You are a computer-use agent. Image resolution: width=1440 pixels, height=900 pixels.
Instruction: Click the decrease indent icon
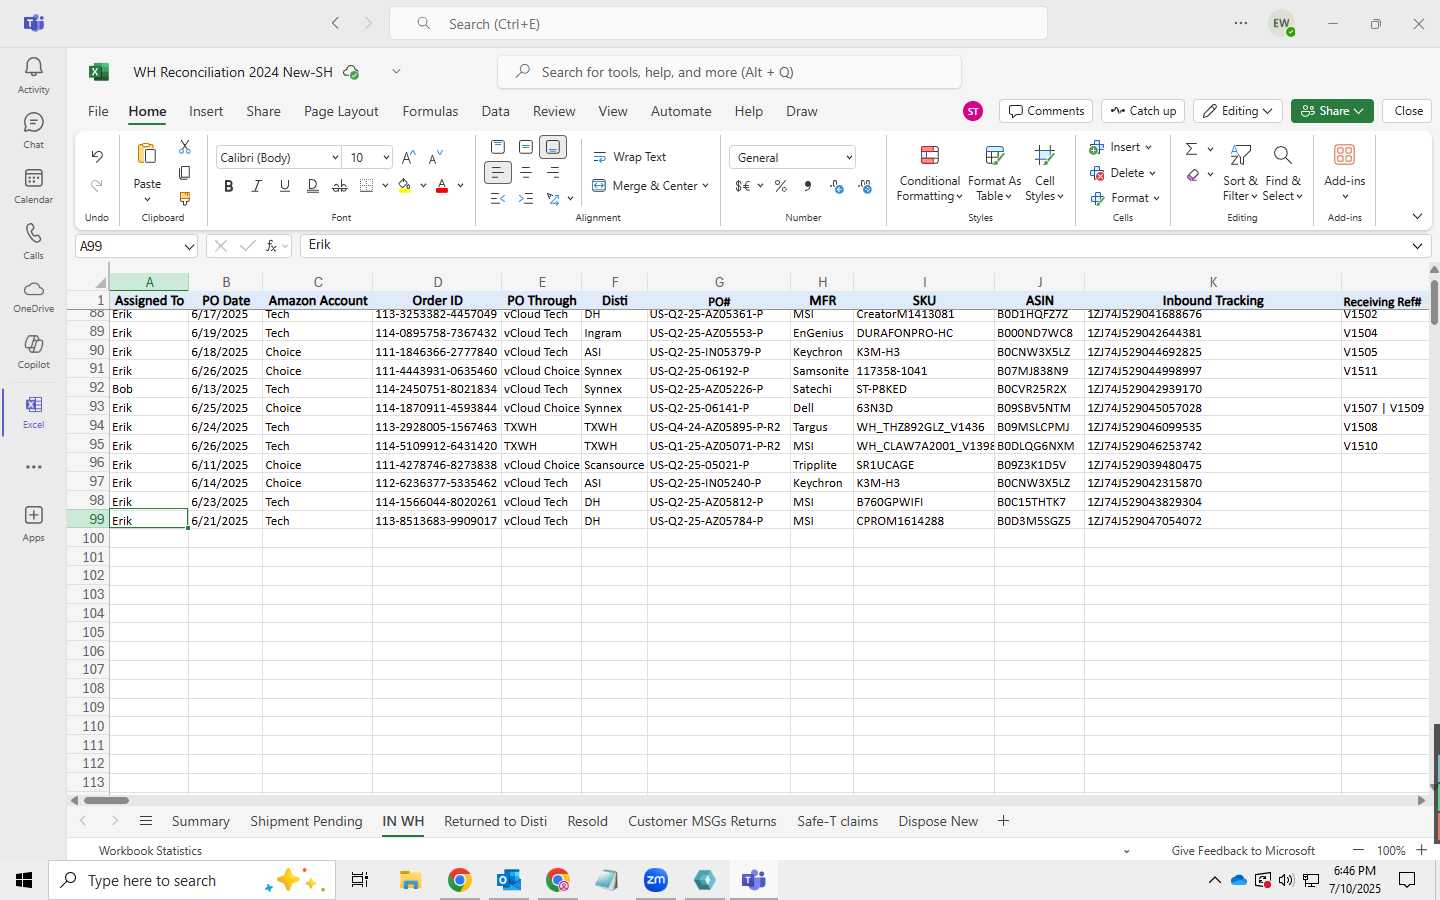coord(498,198)
